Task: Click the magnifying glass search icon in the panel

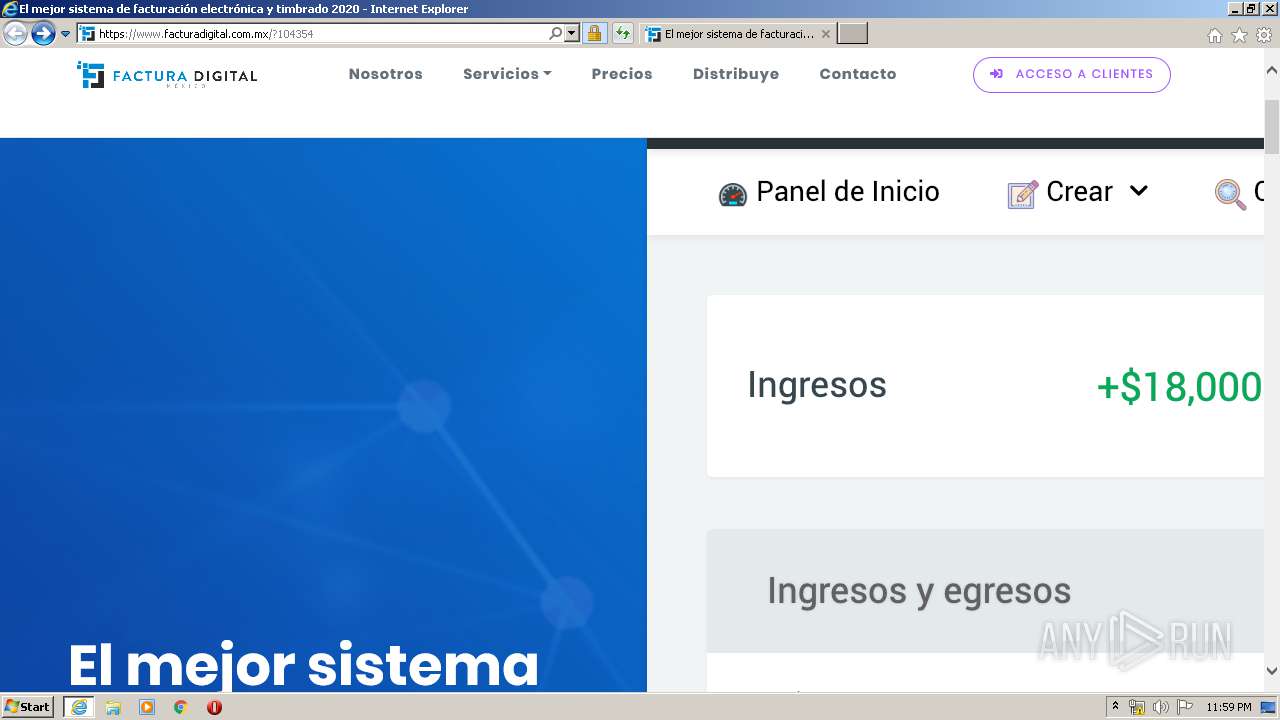Action: [1230, 194]
